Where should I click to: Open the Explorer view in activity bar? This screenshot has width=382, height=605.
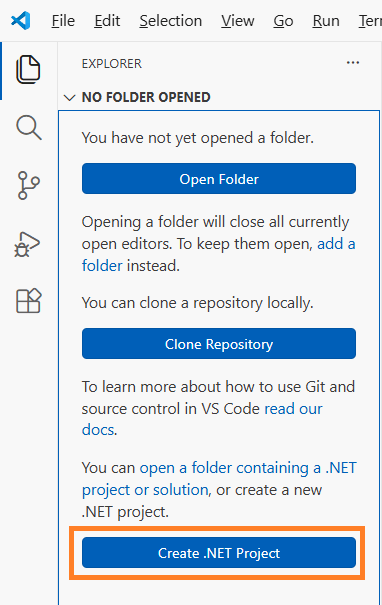point(28,70)
